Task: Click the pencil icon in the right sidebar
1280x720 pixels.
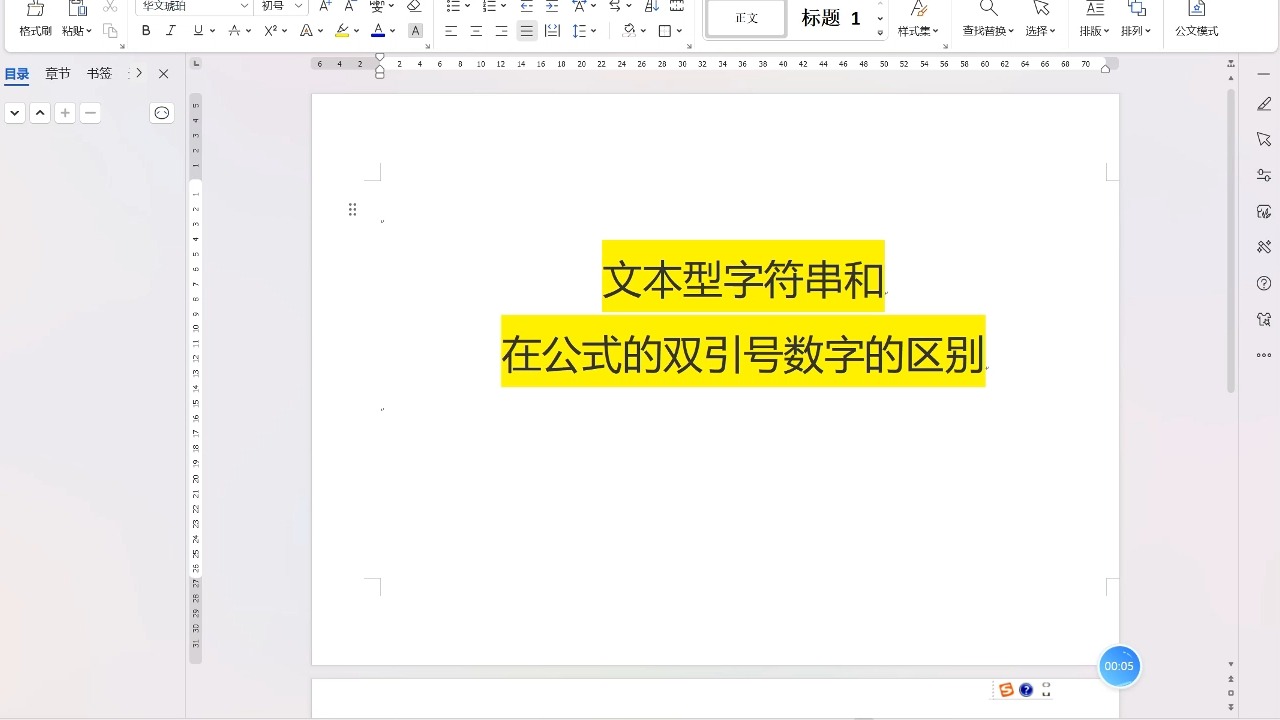Action: (1264, 104)
